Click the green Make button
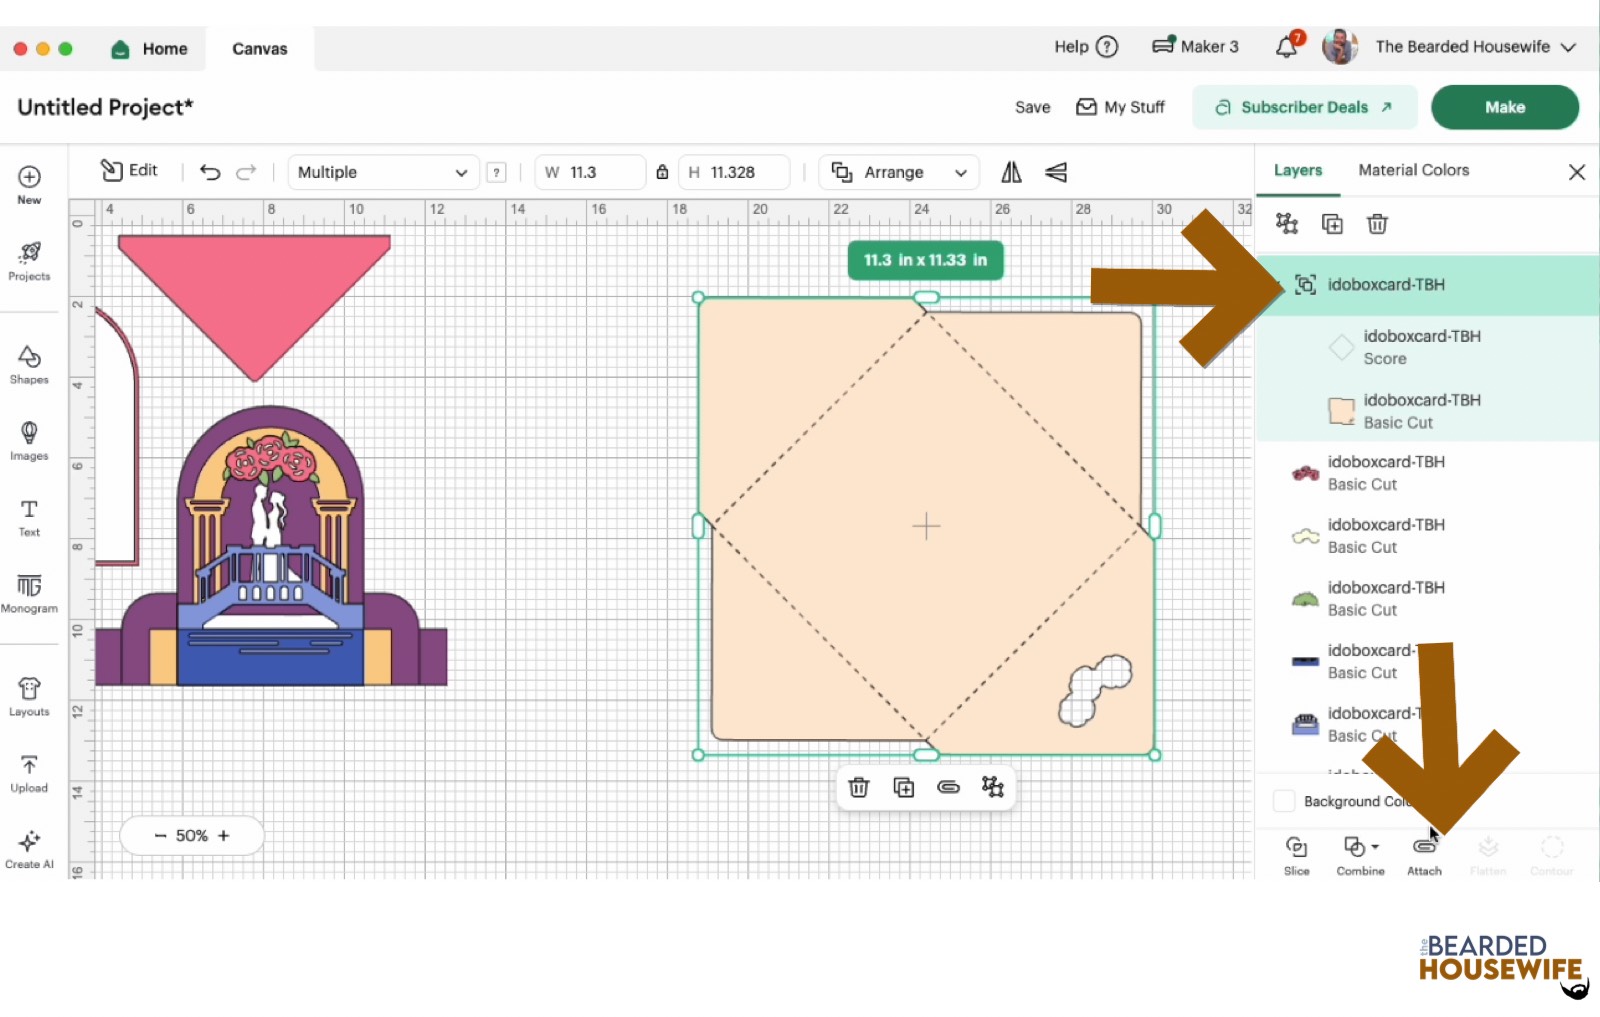The height and width of the screenshot is (1017, 1600). pyautogui.click(x=1504, y=107)
